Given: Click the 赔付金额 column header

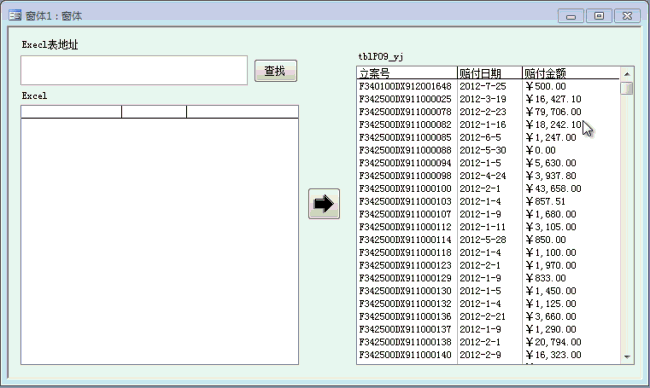Looking at the screenshot, I should tap(571, 73).
